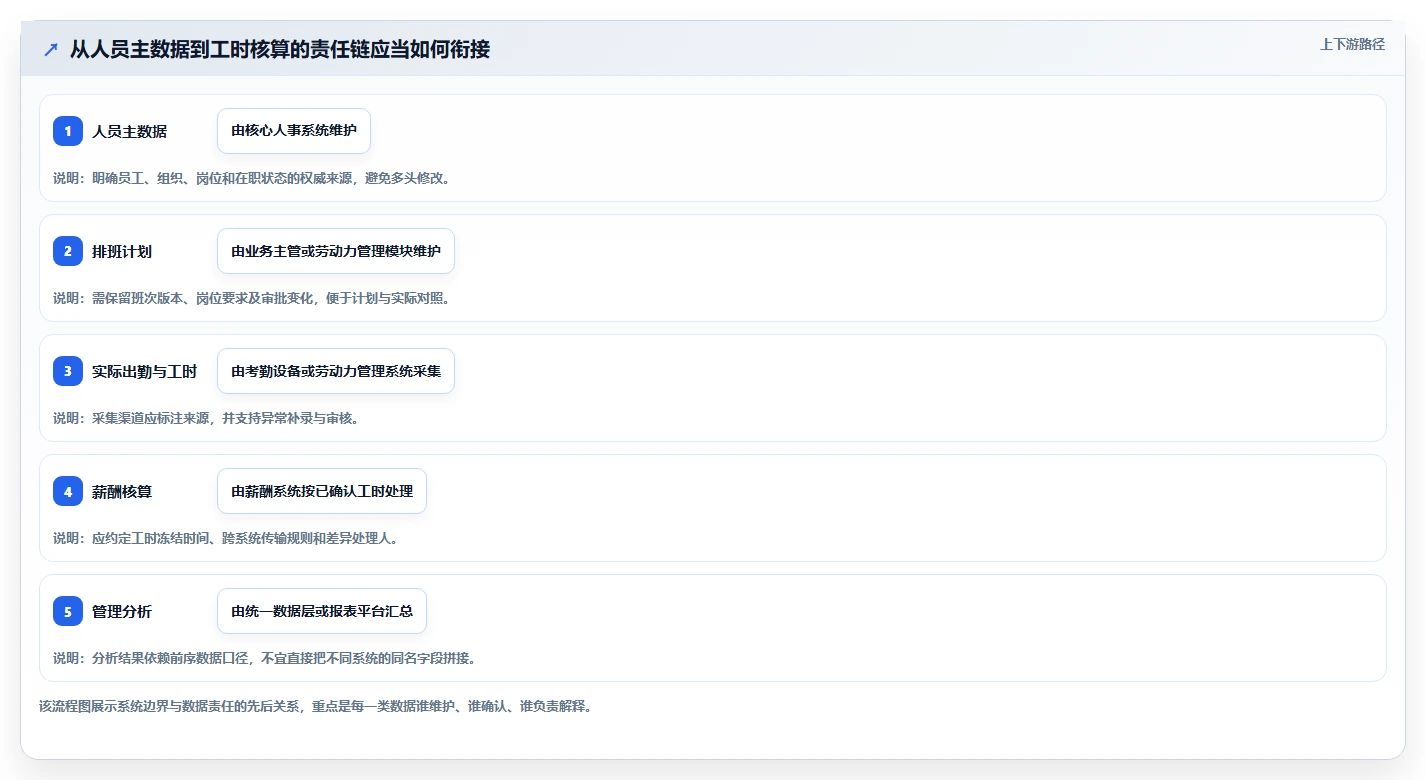The width and height of the screenshot is (1426, 780).
Task: Select the 由统一数据层或报表平台汇总 chip
Action: (322, 611)
